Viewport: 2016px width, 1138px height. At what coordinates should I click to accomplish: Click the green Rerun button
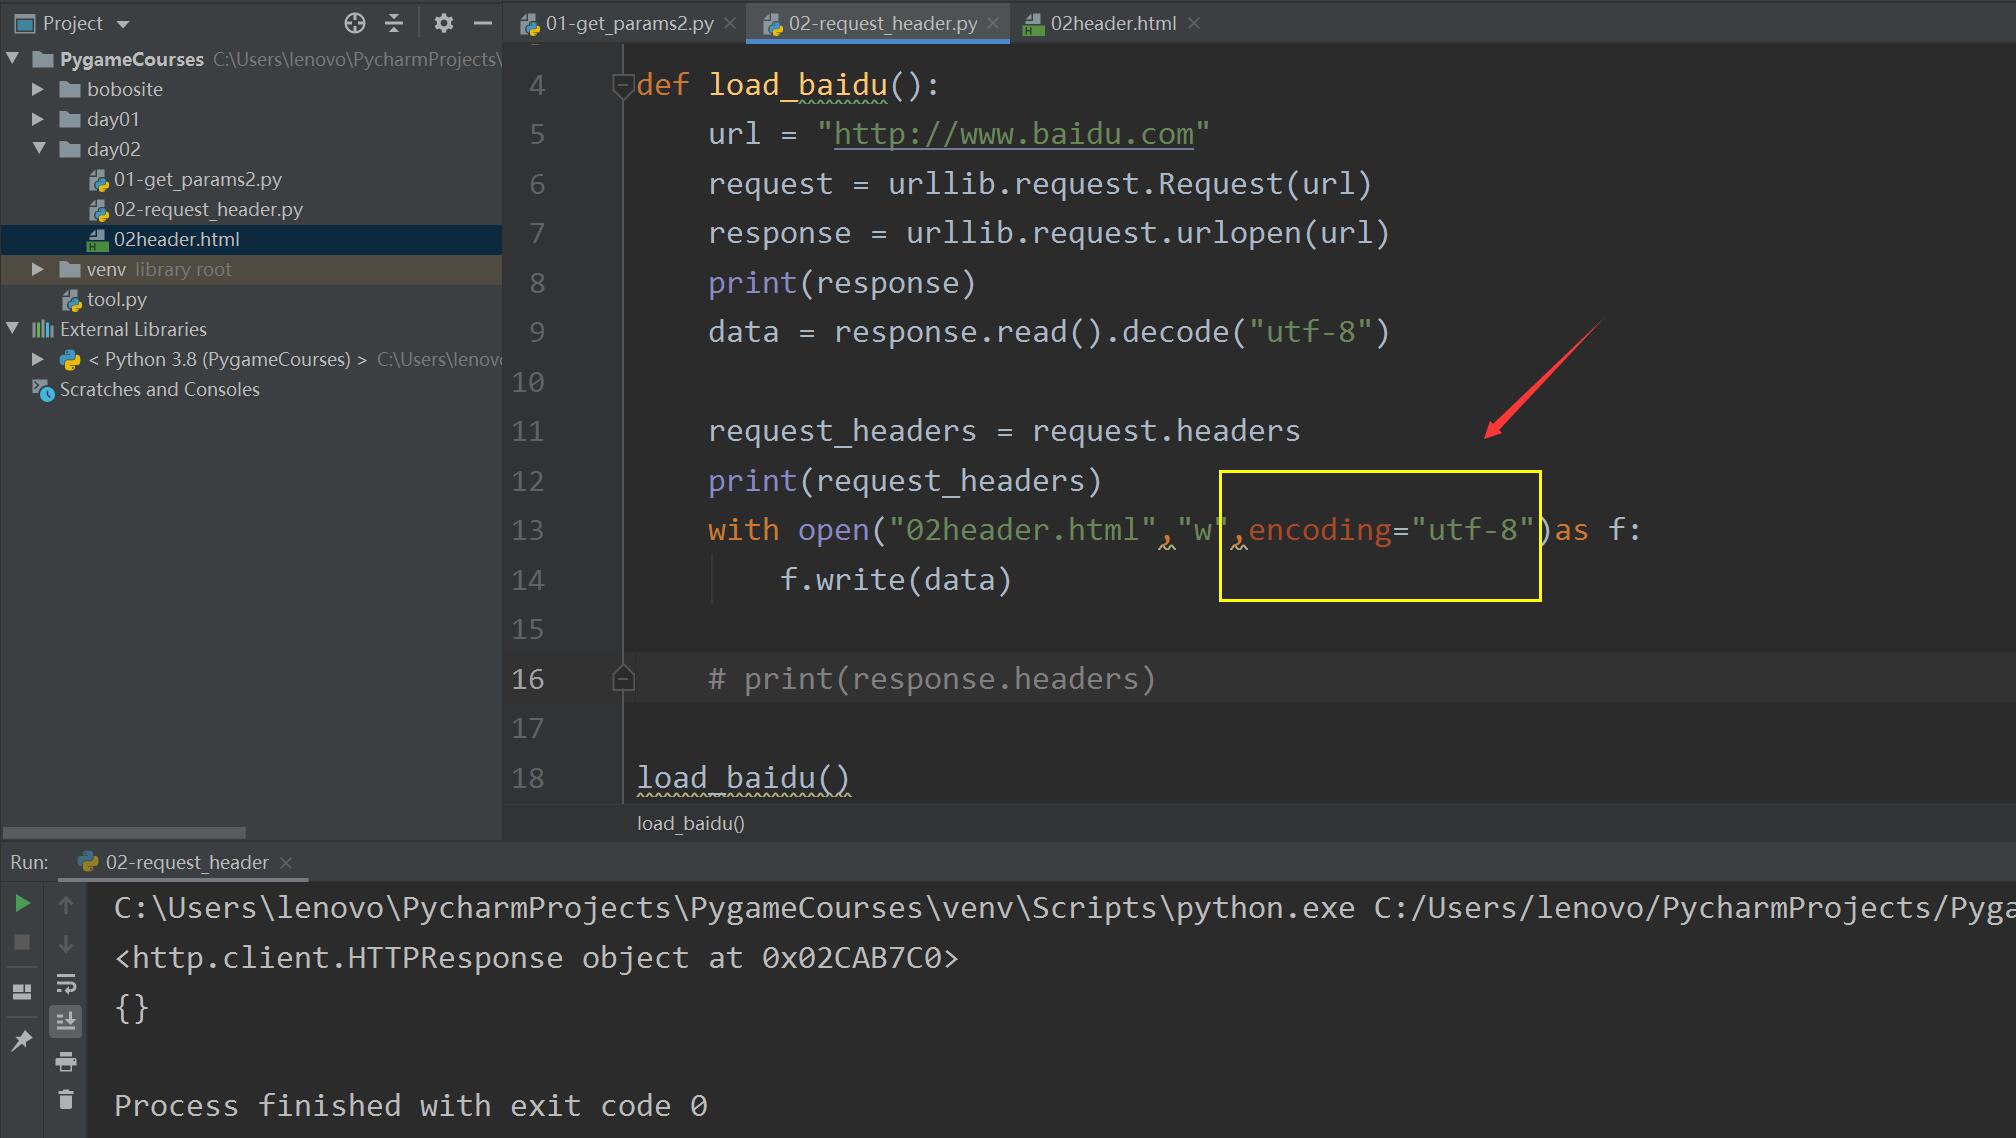click(22, 904)
